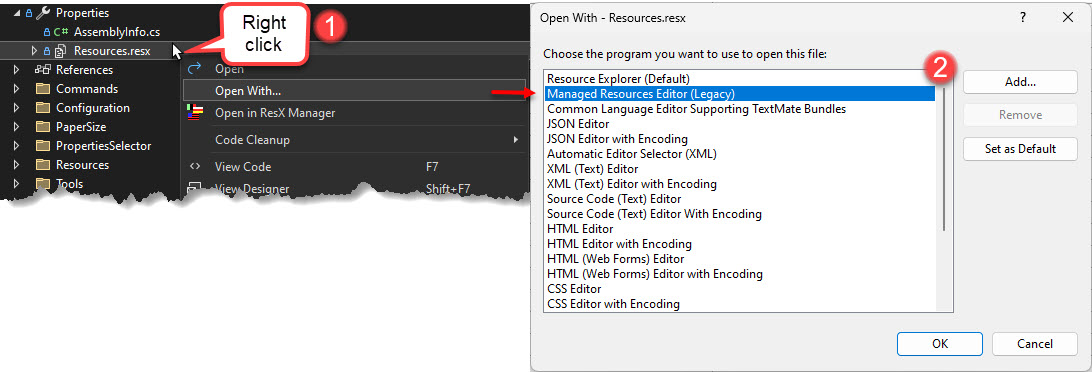Expand the References node
Image resolution: width=1092 pixels, height=372 pixels.
coord(17,70)
